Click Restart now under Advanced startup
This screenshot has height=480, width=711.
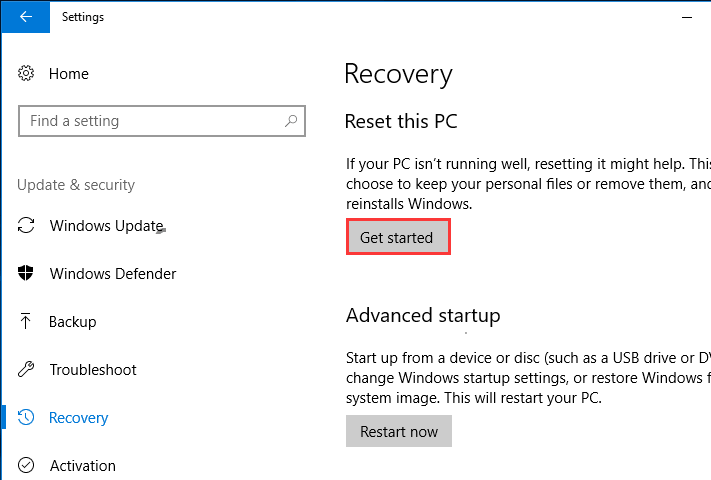(398, 432)
